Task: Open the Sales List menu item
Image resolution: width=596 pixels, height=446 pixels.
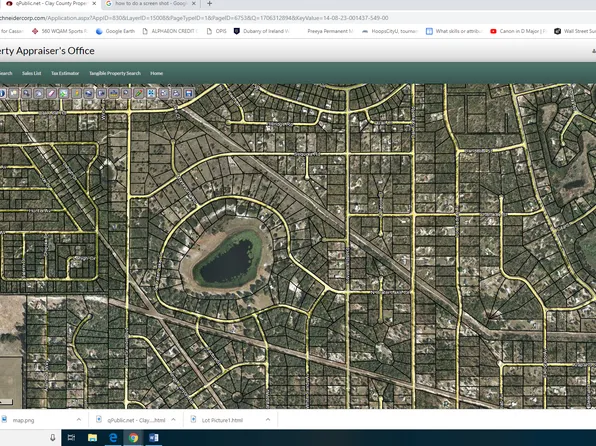Action: coord(32,73)
